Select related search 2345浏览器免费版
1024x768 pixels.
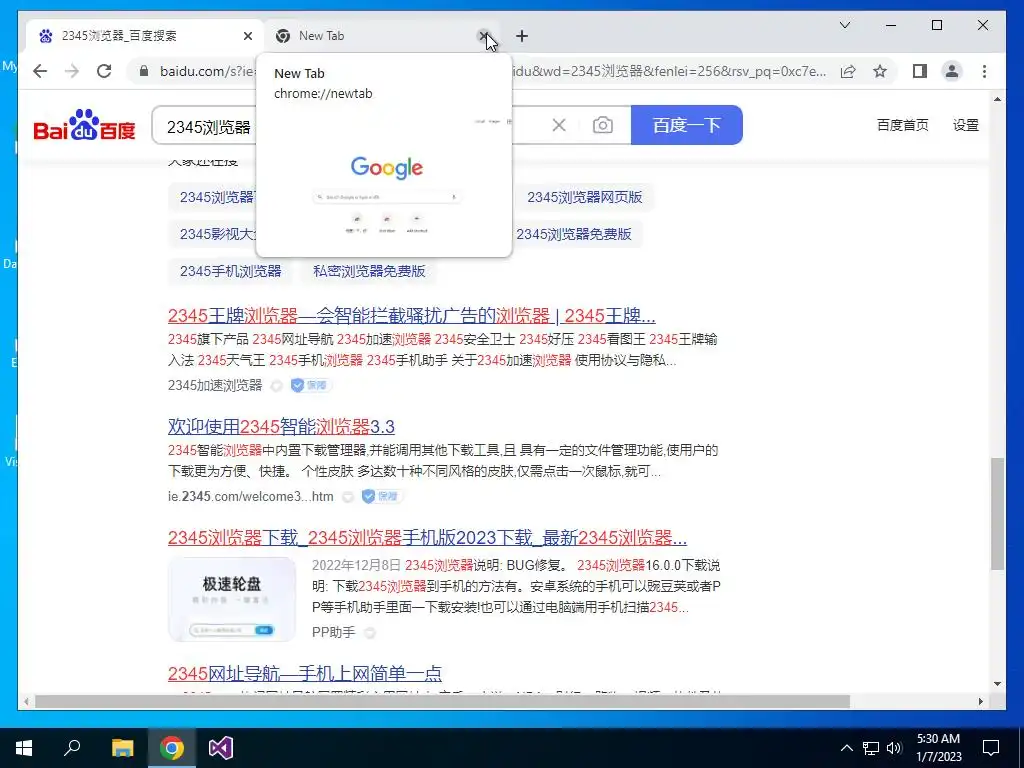tap(573, 234)
